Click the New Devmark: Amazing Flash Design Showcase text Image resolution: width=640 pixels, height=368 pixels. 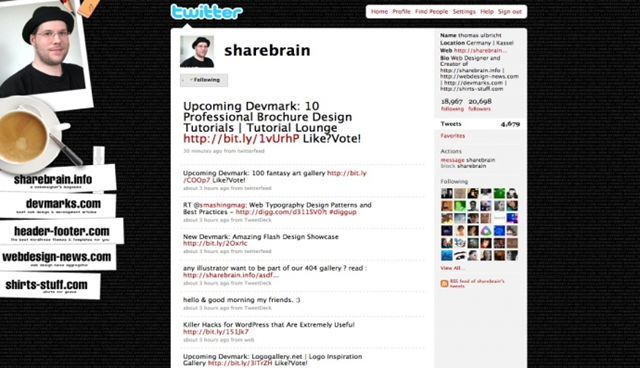tap(260, 237)
